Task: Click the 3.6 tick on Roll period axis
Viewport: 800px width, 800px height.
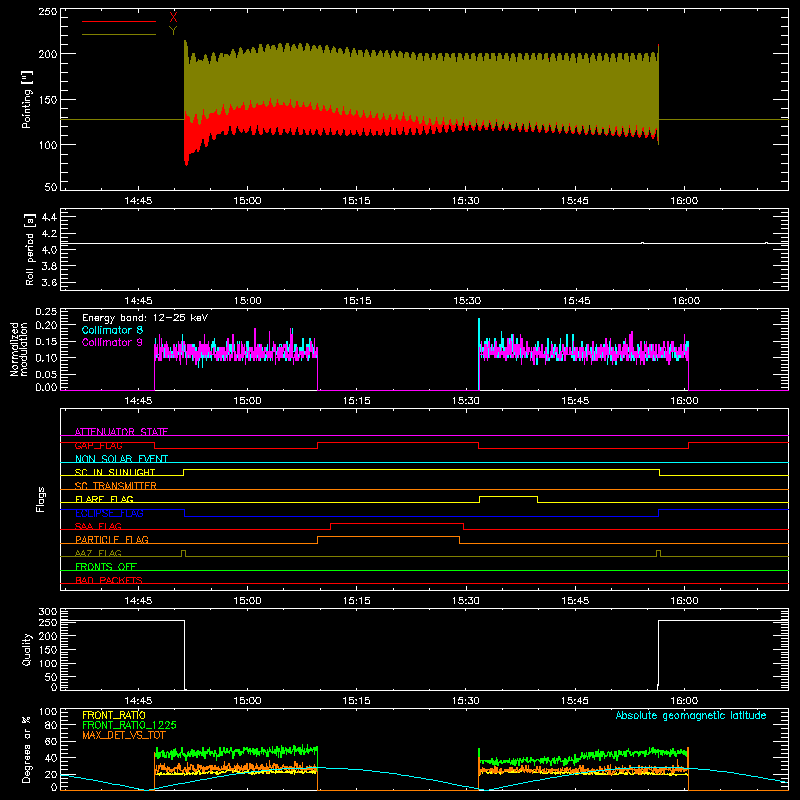Action: coord(49,282)
